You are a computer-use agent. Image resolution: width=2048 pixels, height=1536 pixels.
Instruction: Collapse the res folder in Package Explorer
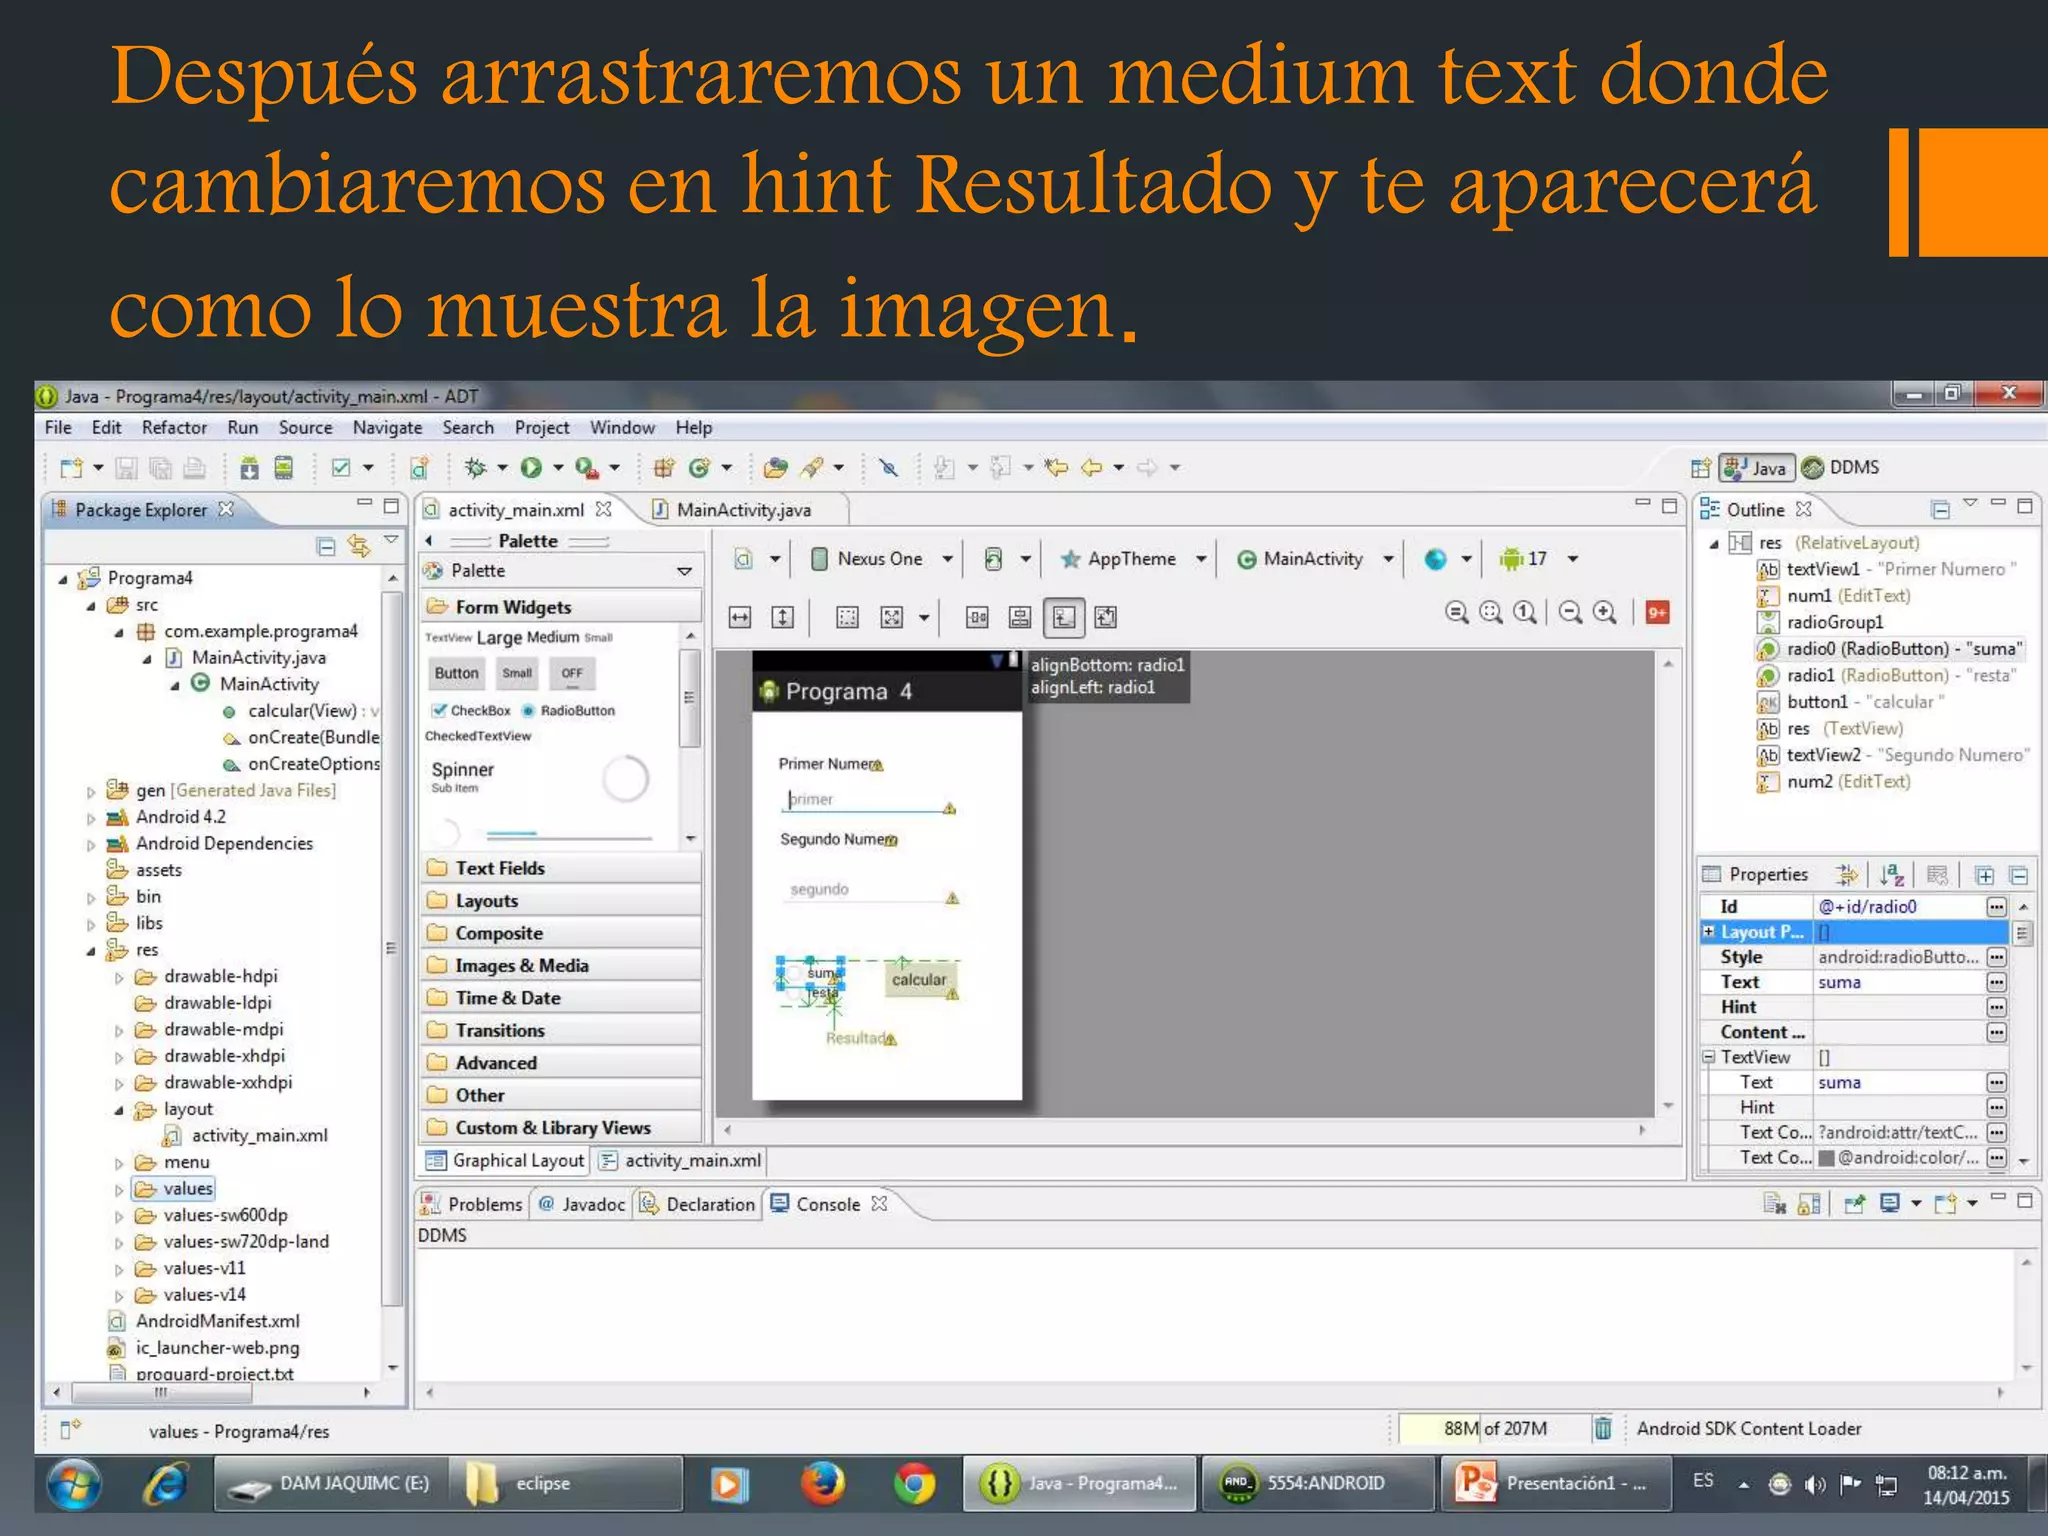point(91,950)
